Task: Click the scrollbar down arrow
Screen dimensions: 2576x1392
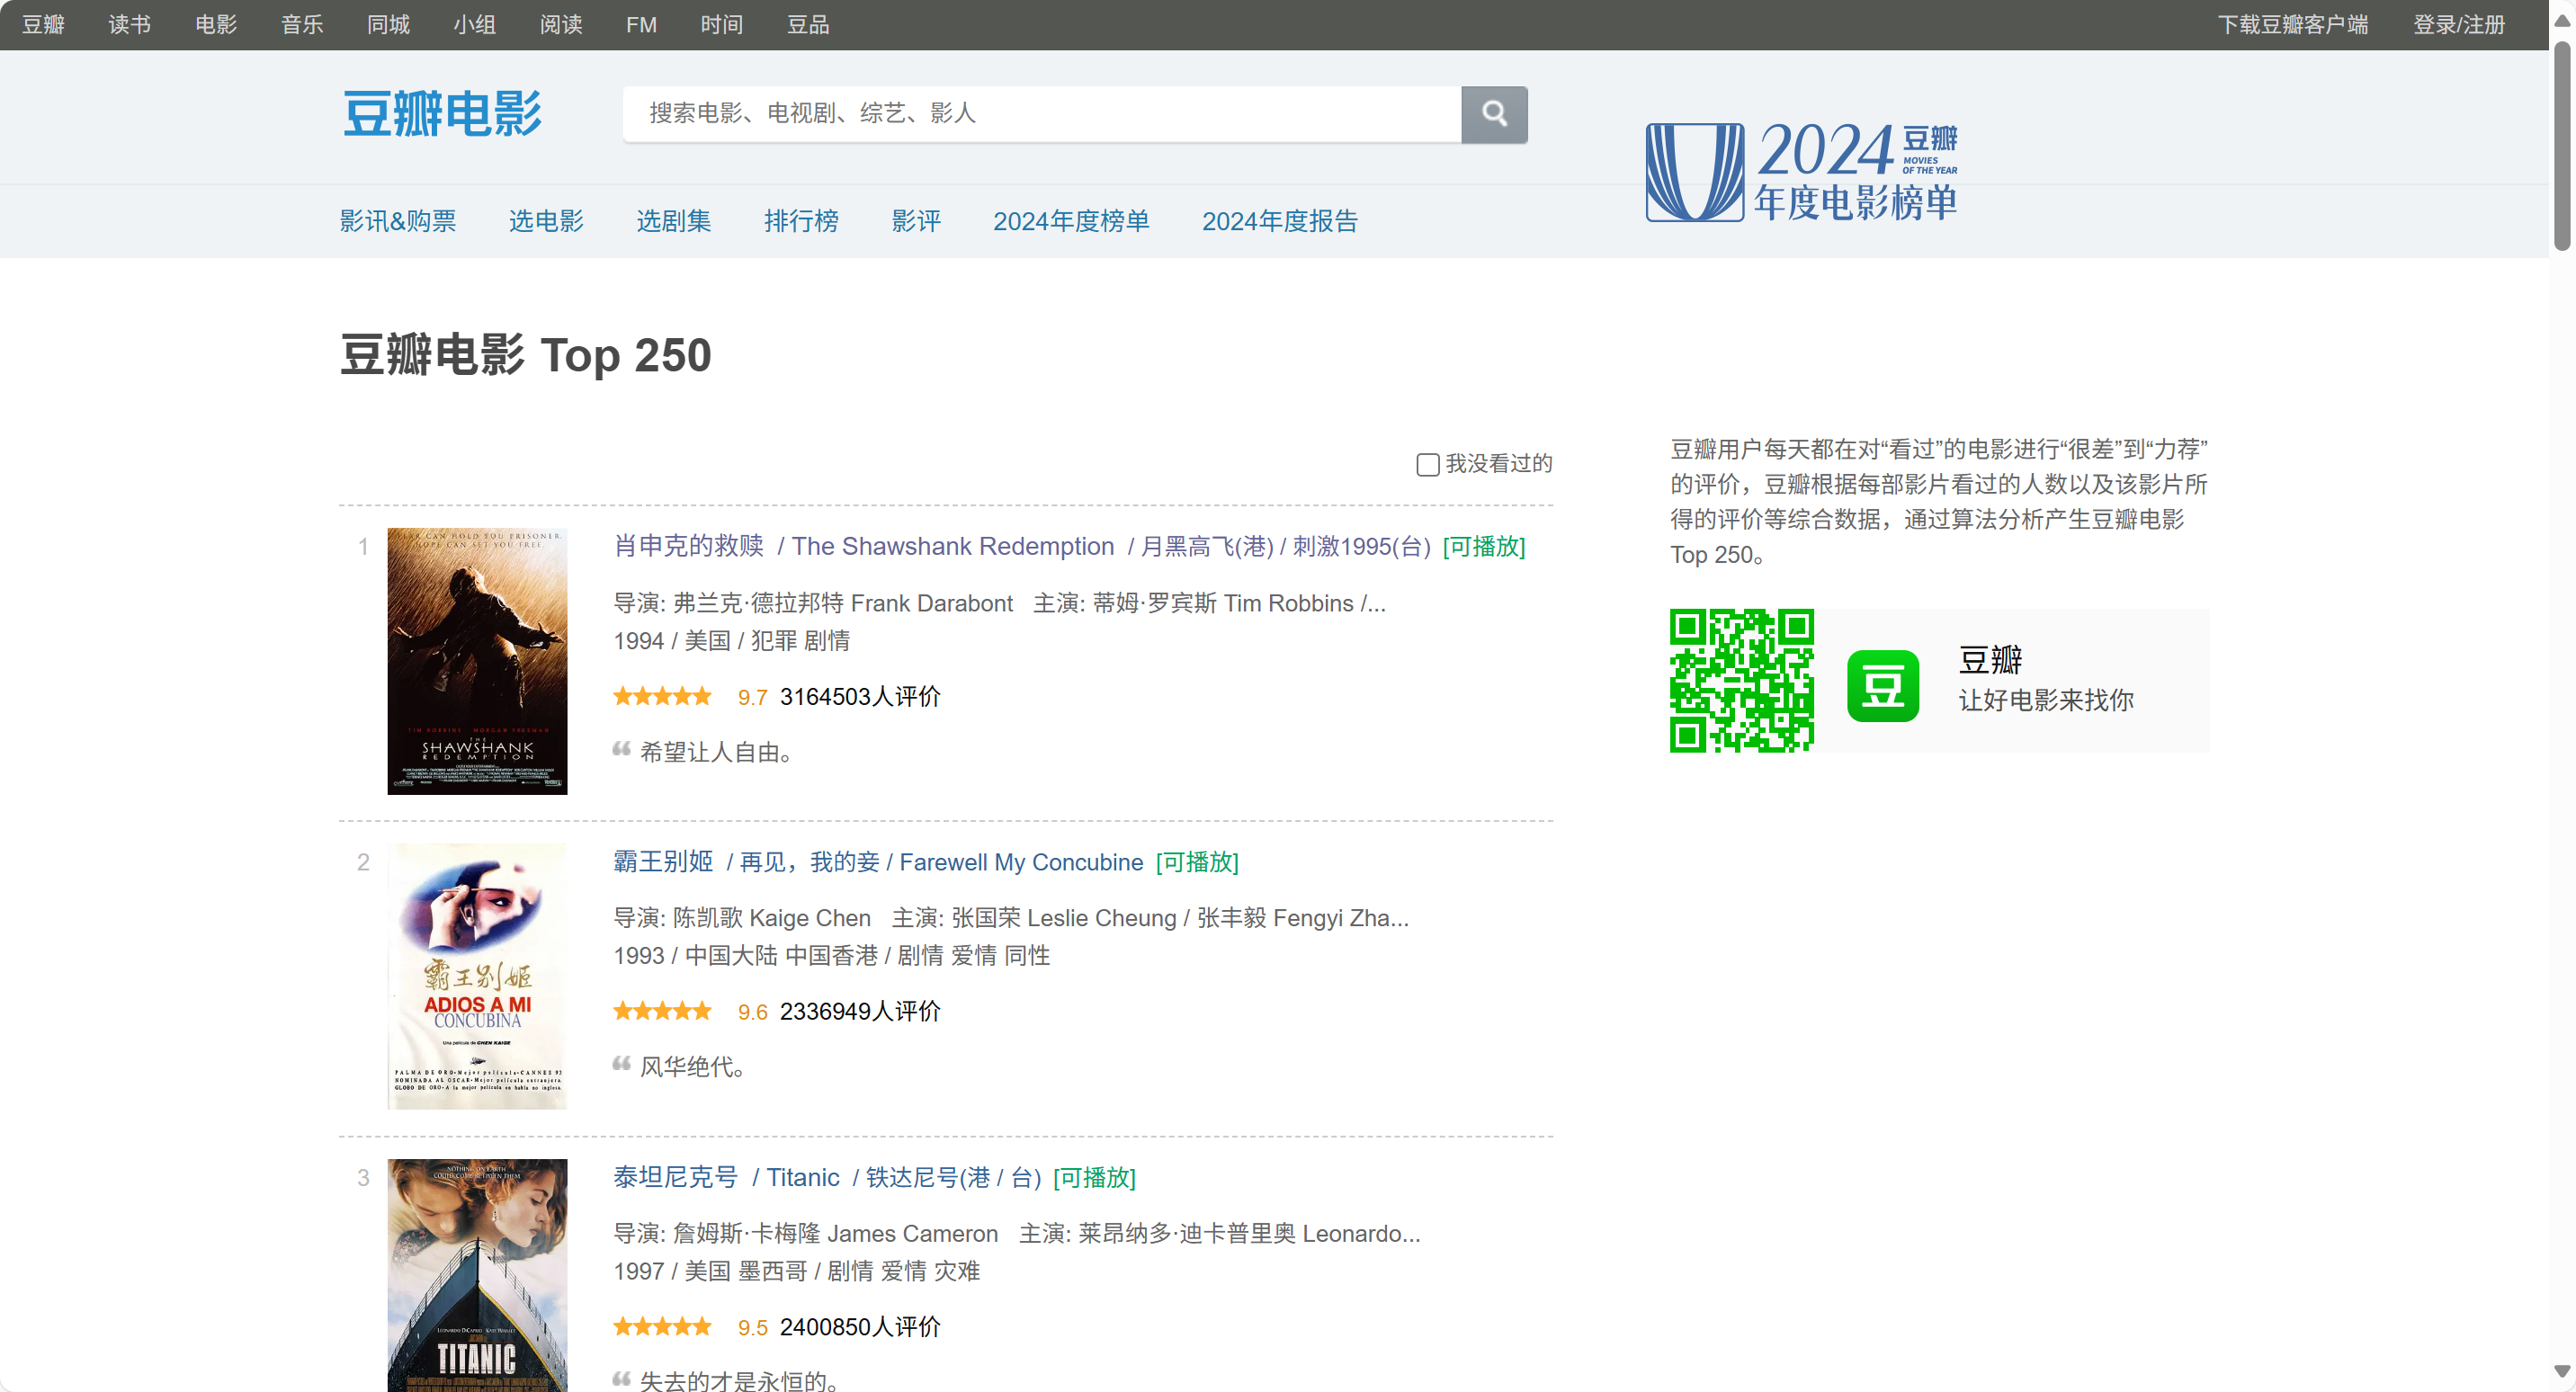Action: pos(2561,1372)
